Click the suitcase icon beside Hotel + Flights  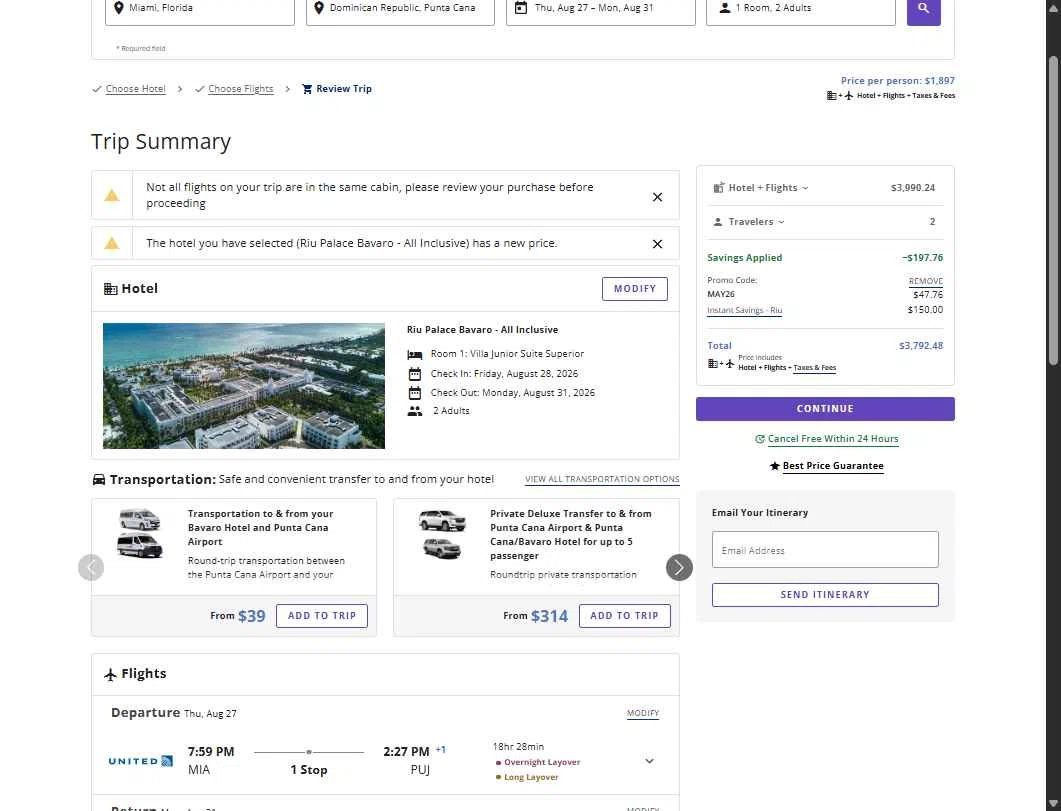tap(719, 187)
